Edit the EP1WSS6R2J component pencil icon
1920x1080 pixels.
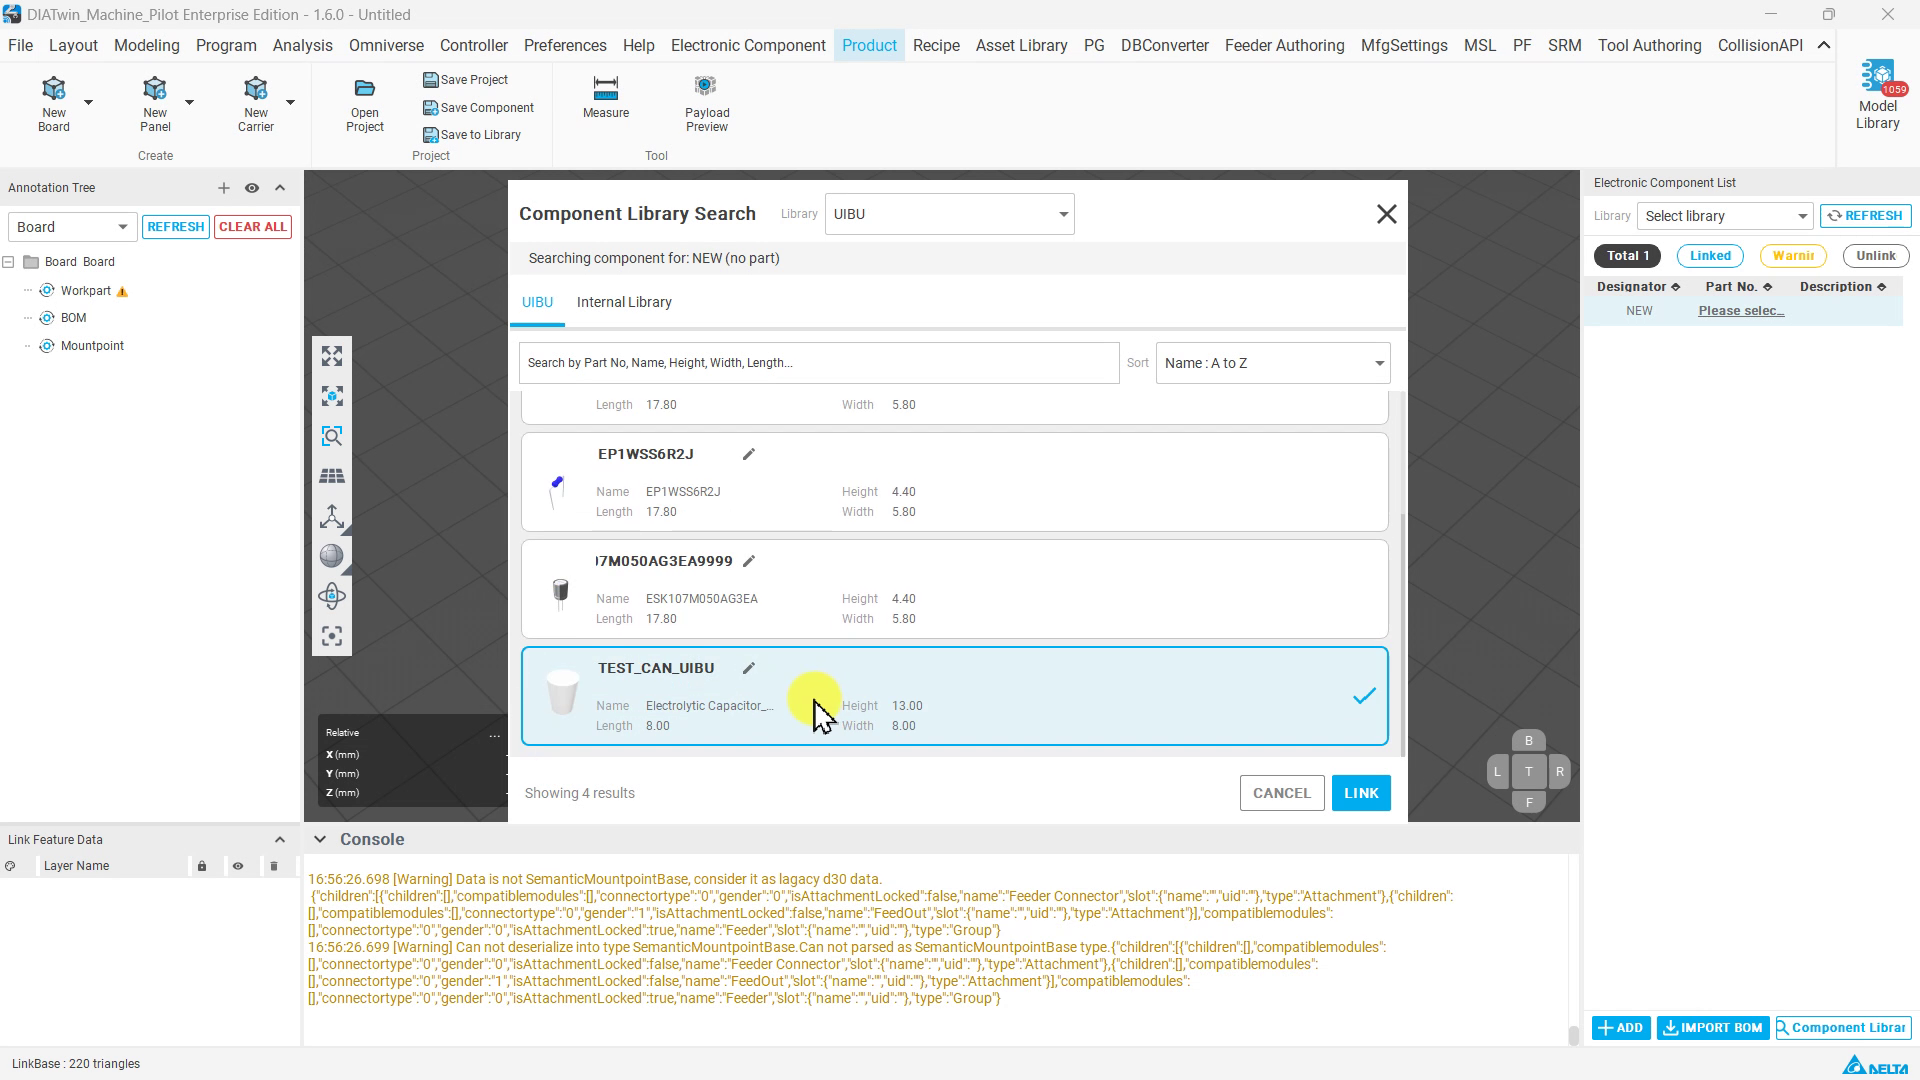point(749,454)
